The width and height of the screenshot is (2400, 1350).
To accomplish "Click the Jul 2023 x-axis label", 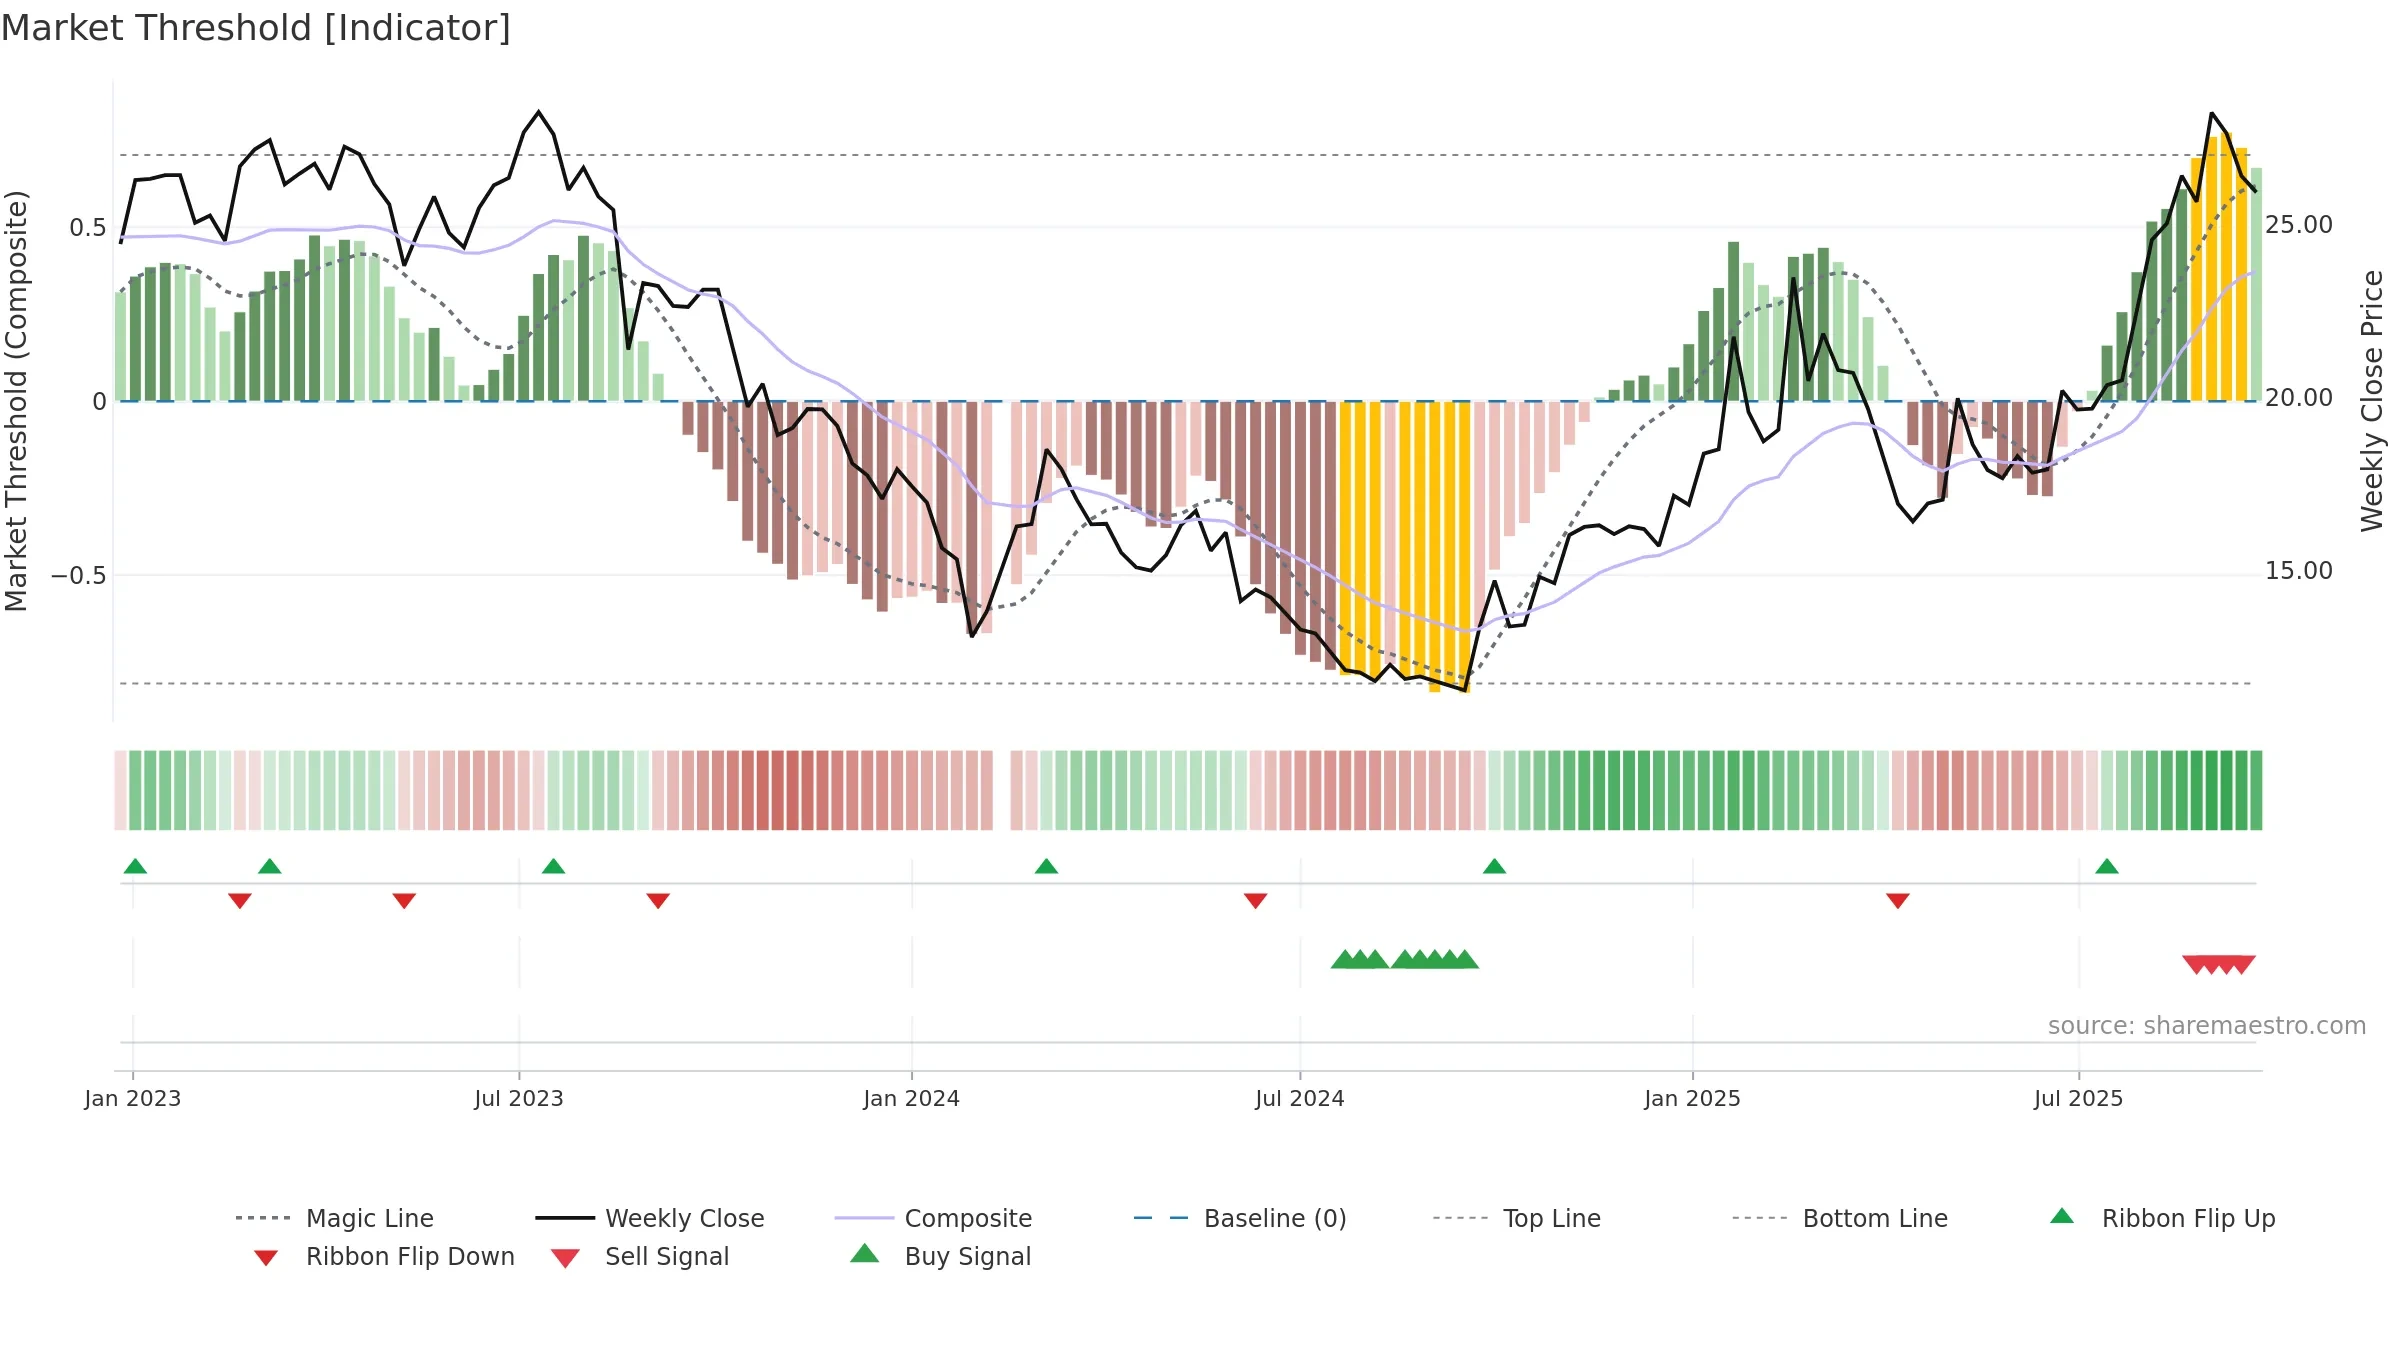I will click(519, 1098).
